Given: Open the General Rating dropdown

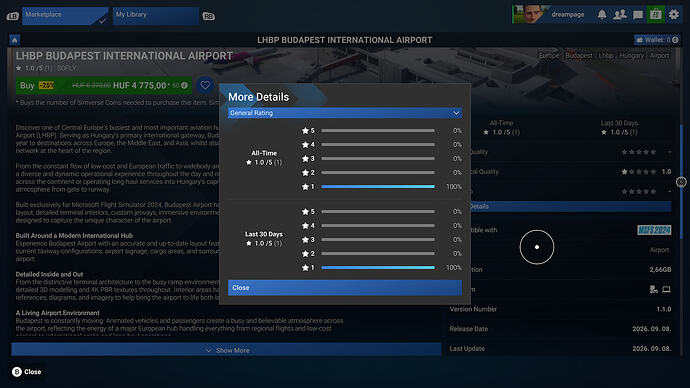Looking at the screenshot, I should coord(345,113).
